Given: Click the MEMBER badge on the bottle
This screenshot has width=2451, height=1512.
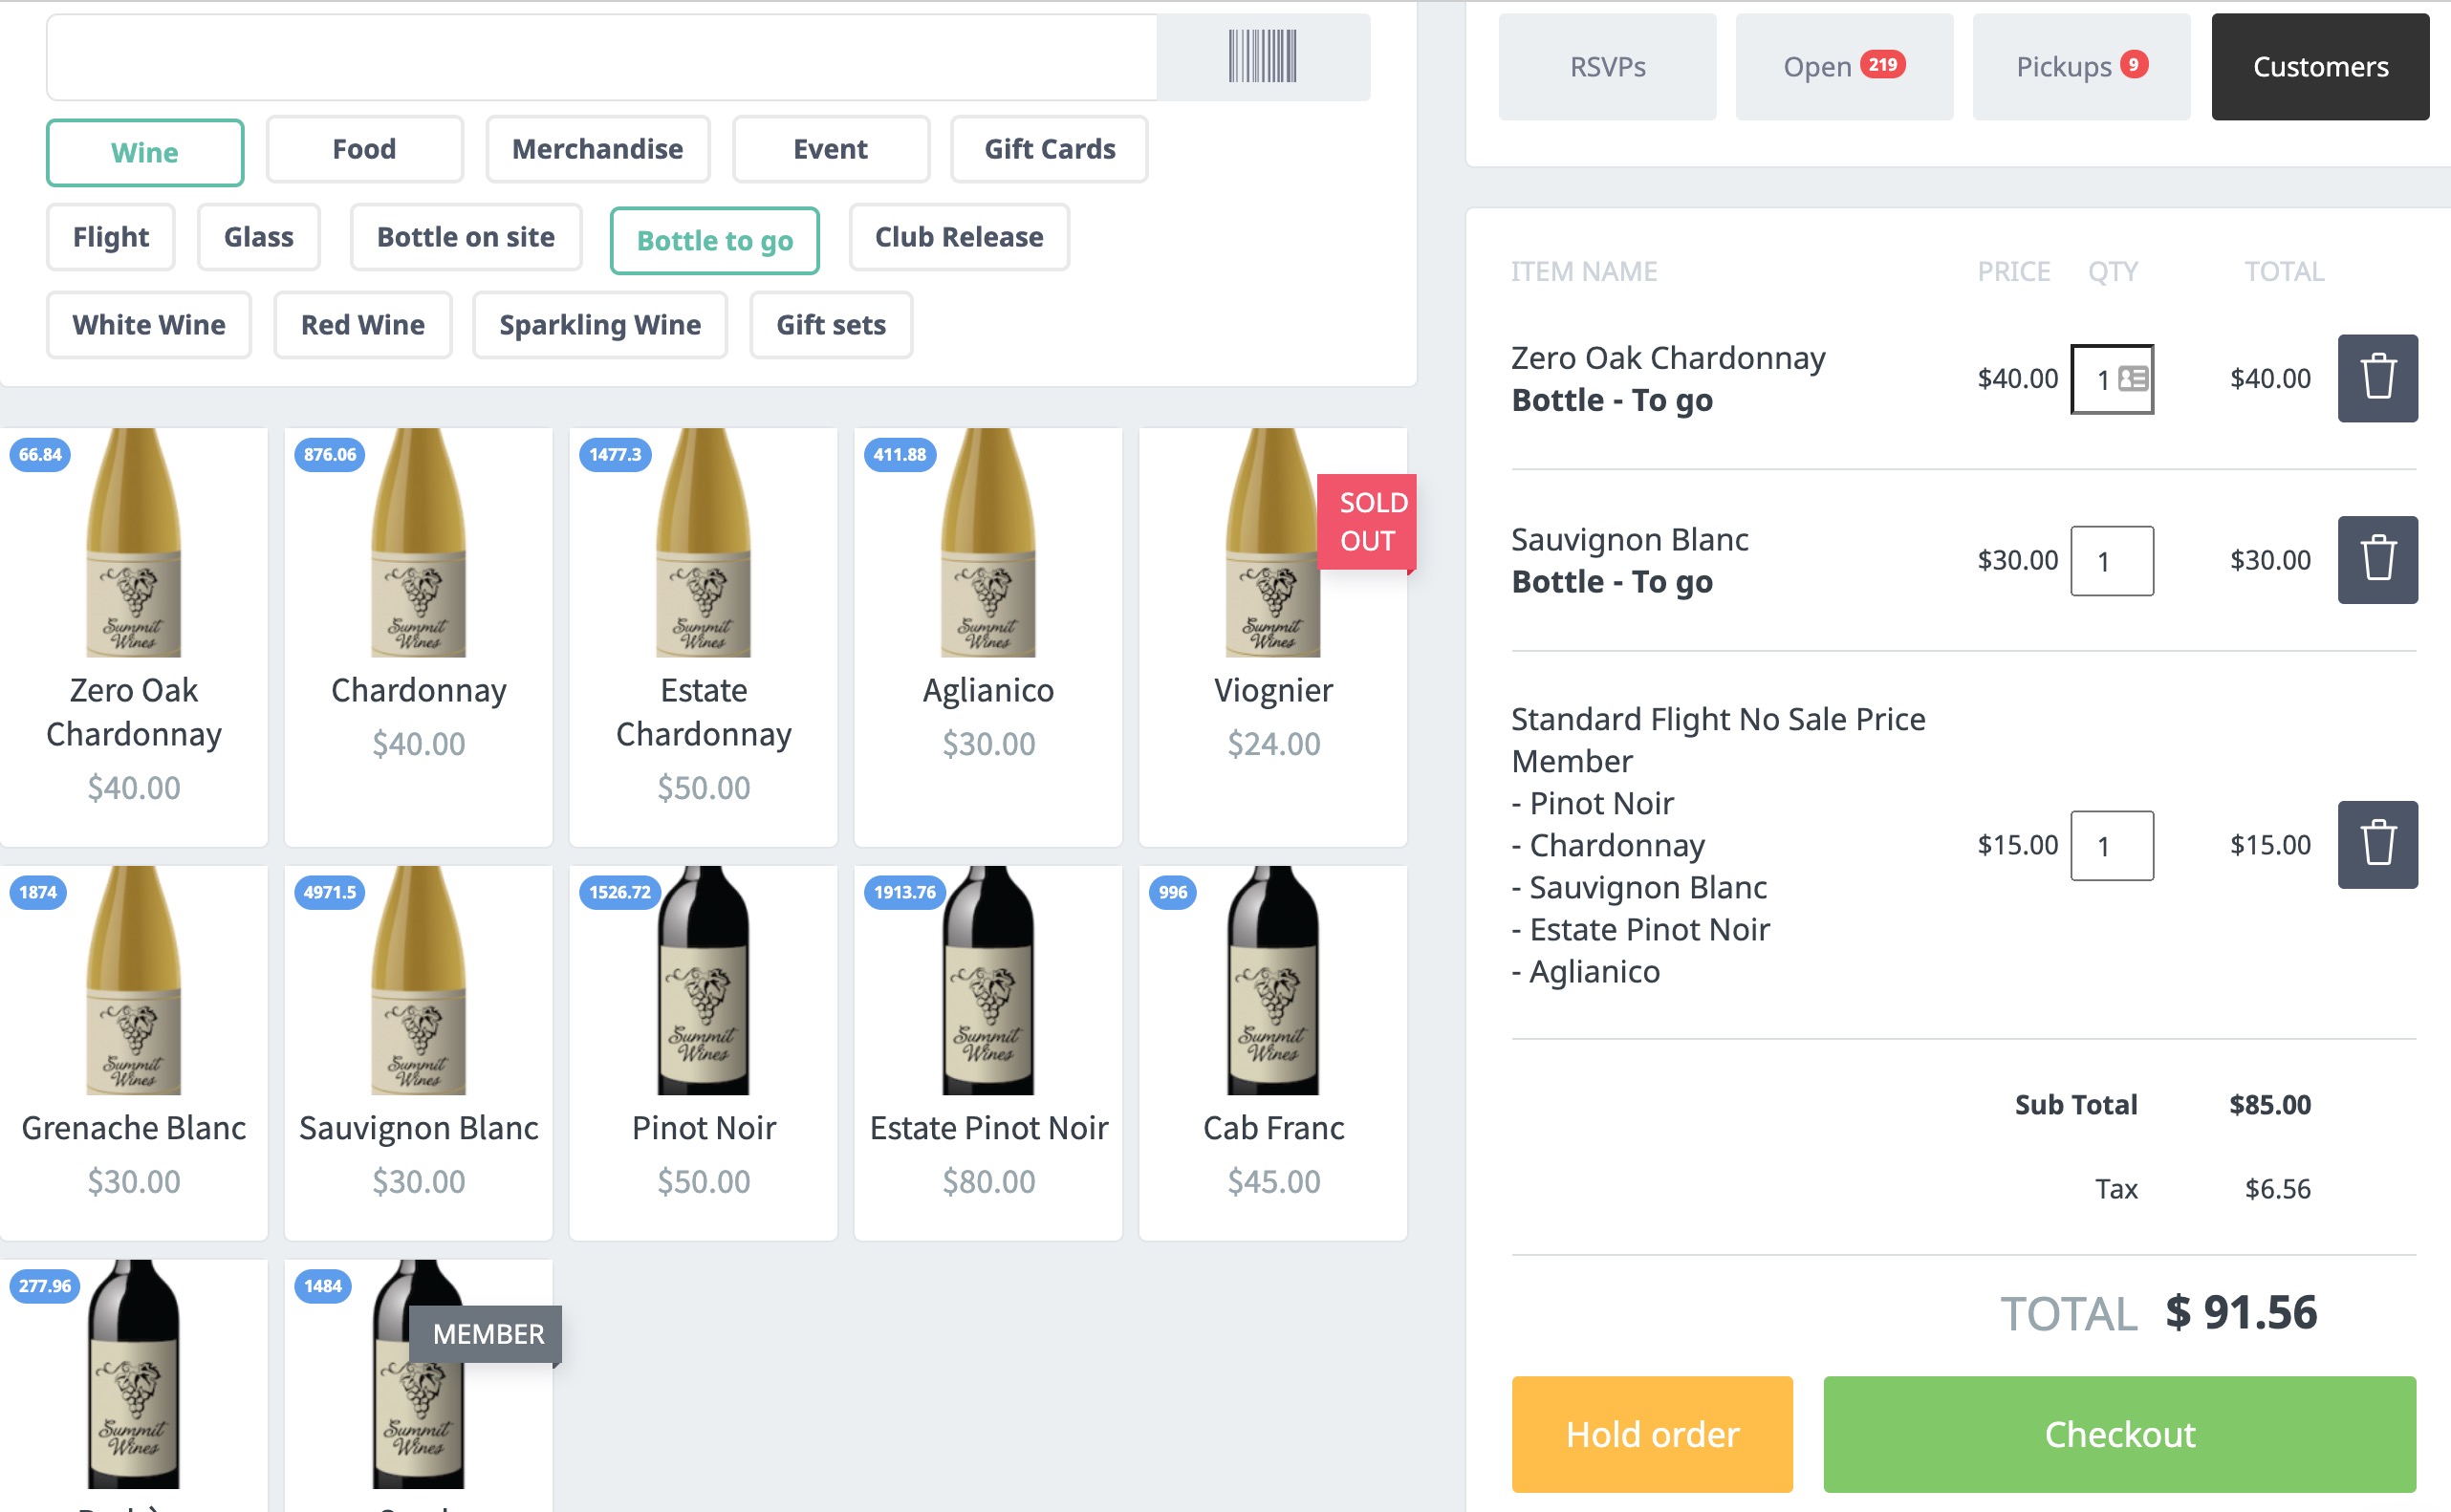Looking at the screenshot, I should point(487,1334).
